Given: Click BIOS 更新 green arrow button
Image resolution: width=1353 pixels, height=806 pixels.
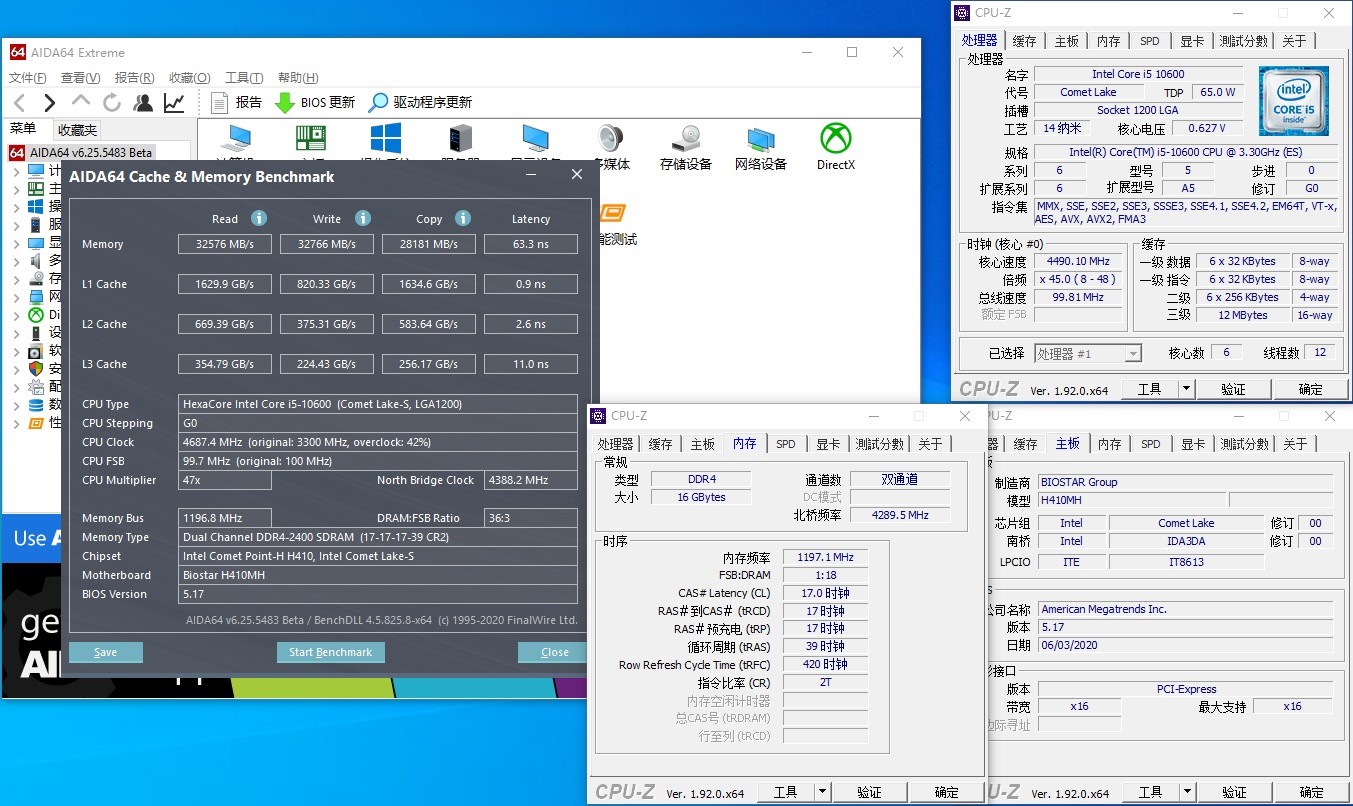Looking at the screenshot, I should pos(315,102).
